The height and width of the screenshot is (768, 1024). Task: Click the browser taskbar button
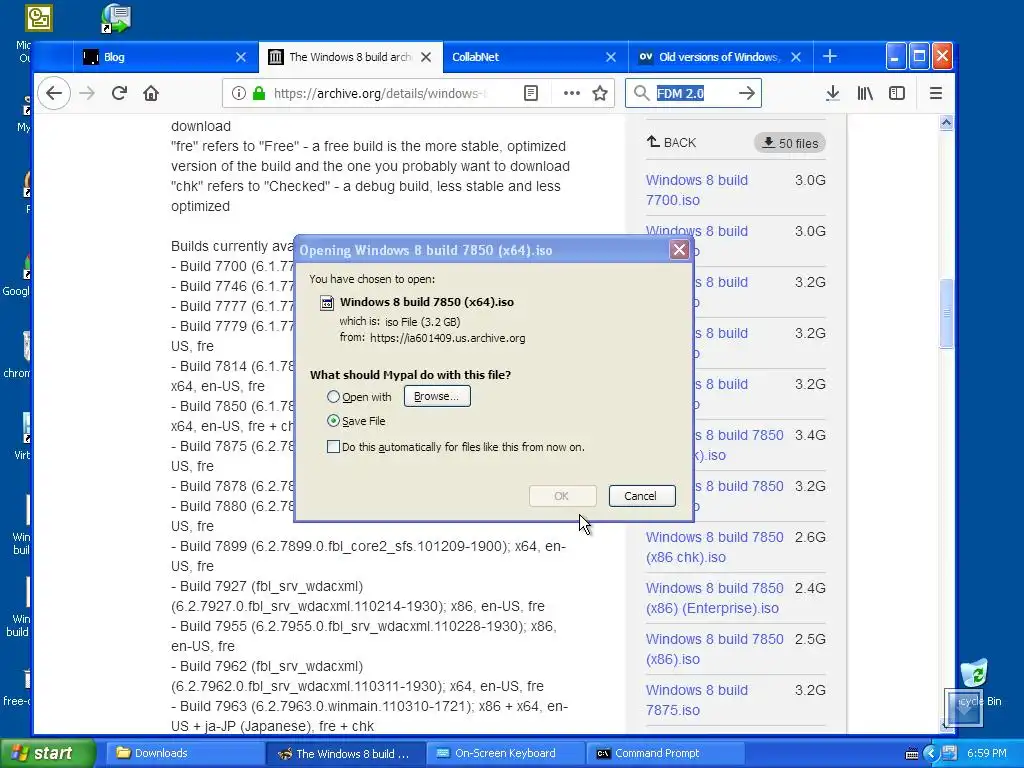pos(345,753)
